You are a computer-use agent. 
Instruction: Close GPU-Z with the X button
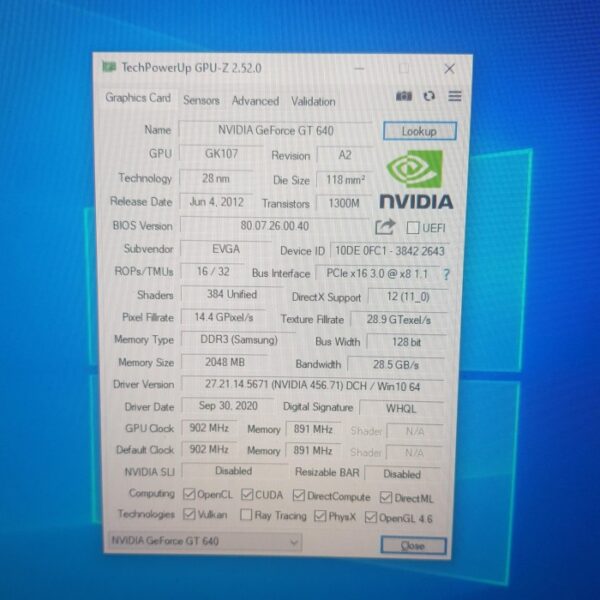tap(449, 69)
